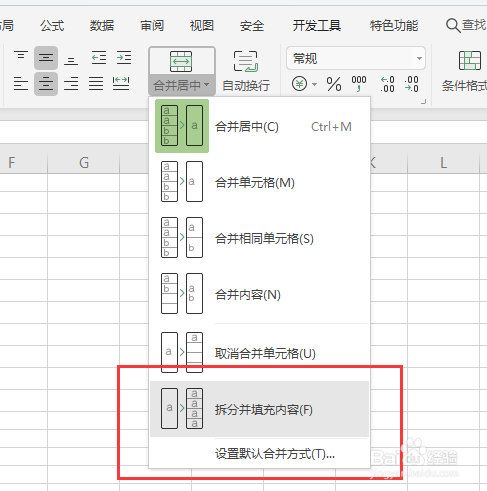Open number format dialog launcher
487x491 pixels.
pos(423,102)
